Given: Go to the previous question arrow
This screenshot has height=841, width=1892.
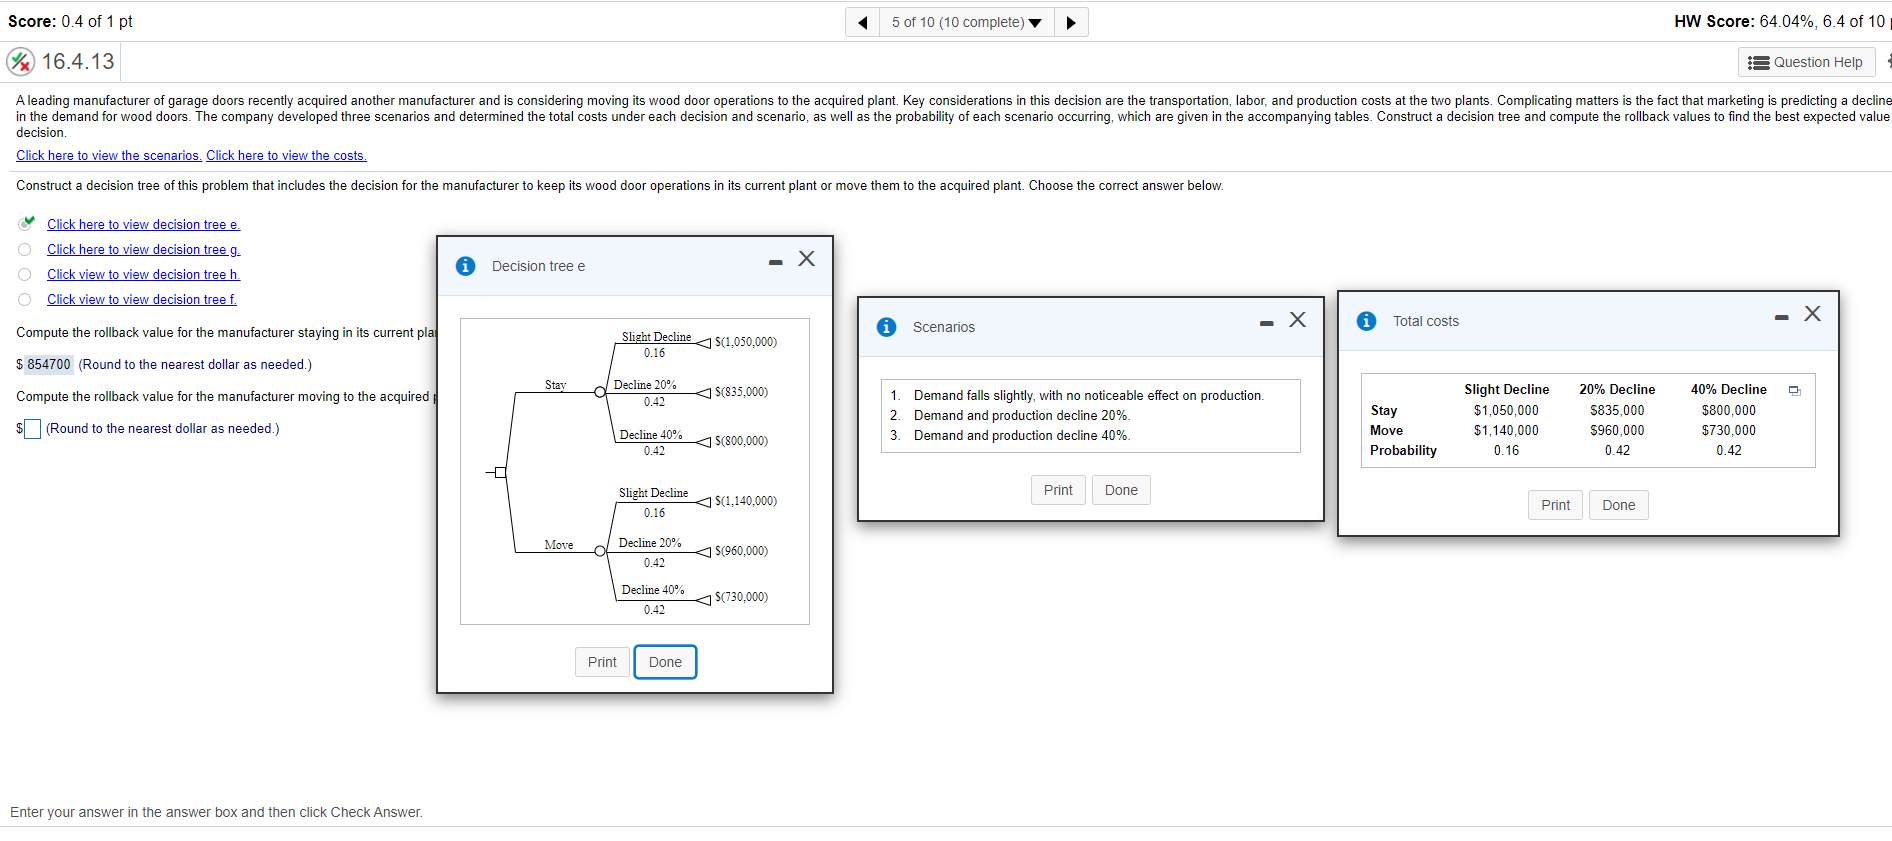Looking at the screenshot, I should click(862, 22).
